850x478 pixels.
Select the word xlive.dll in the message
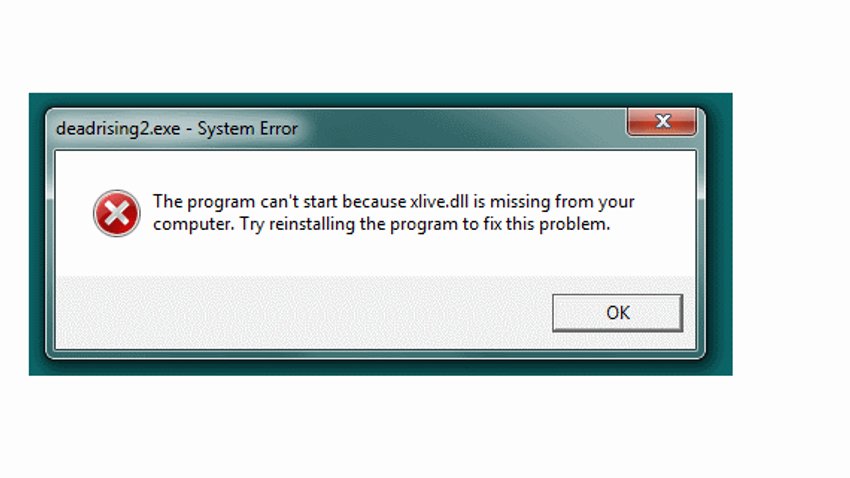(x=439, y=202)
